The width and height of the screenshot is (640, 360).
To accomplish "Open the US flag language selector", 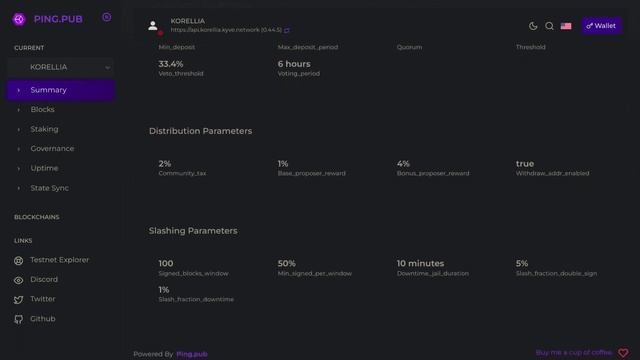I will tap(566, 26).
